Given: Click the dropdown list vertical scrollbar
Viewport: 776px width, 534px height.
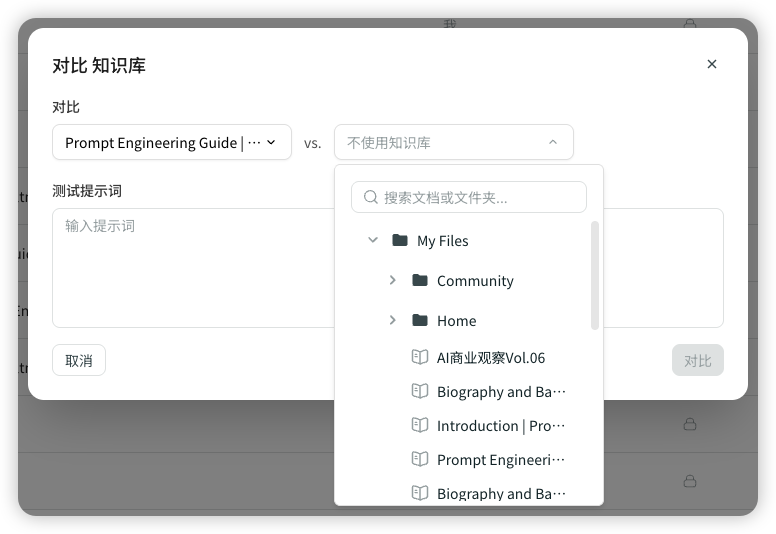Looking at the screenshot, I should click(x=595, y=275).
